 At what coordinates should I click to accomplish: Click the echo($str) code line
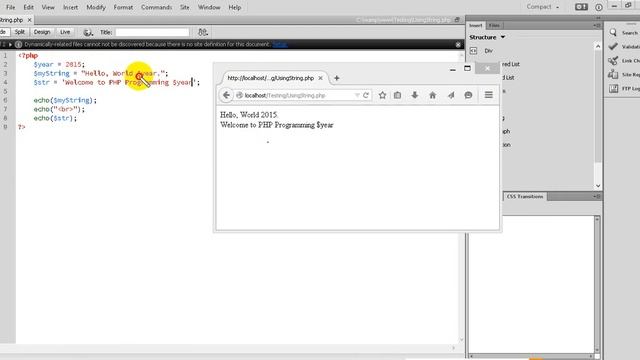[55, 118]
